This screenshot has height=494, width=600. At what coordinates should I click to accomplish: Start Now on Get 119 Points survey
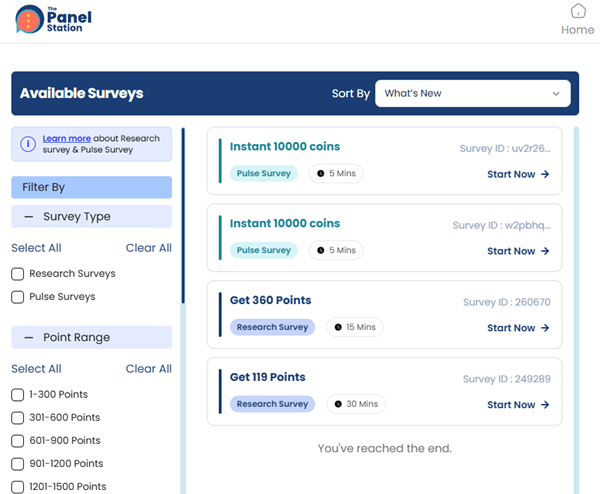coord(518,405)
